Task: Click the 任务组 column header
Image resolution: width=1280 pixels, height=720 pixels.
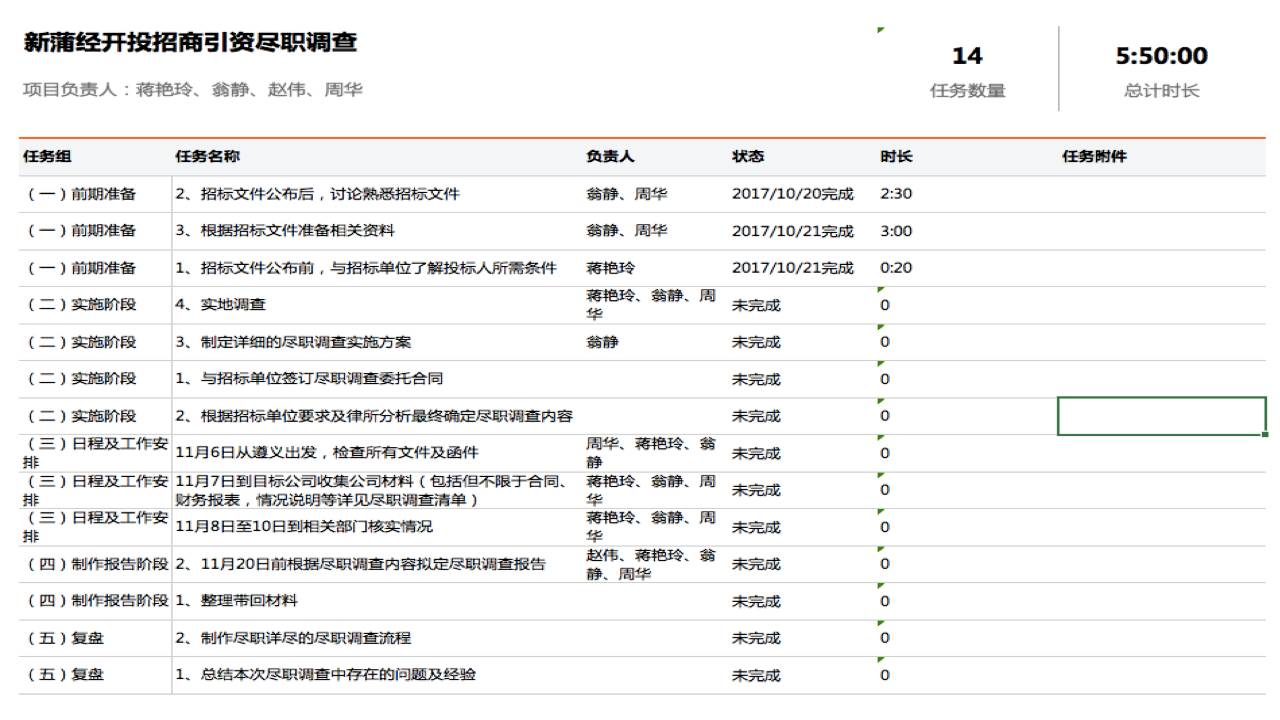Action: pyautogui.click(x=48, y=157)
